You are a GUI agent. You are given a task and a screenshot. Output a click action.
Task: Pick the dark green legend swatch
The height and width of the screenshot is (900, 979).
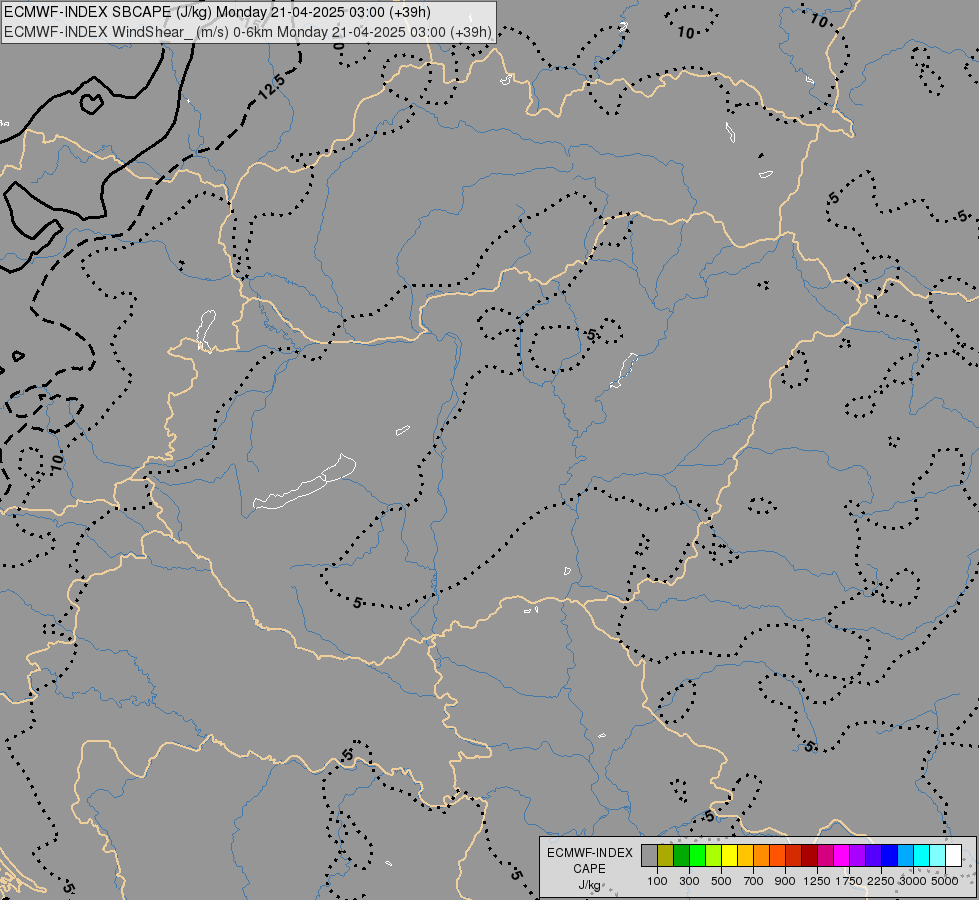click(681, 855)
